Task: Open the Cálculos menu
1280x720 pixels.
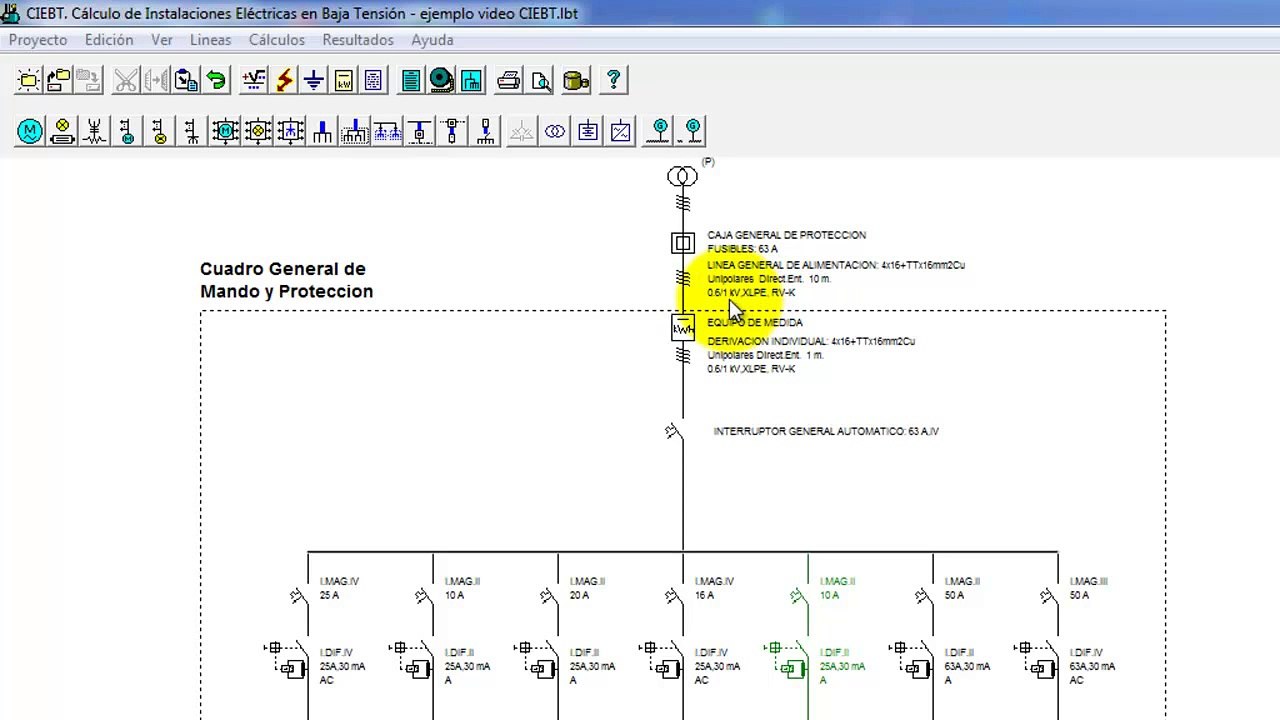Action: (x=277, y=40)
